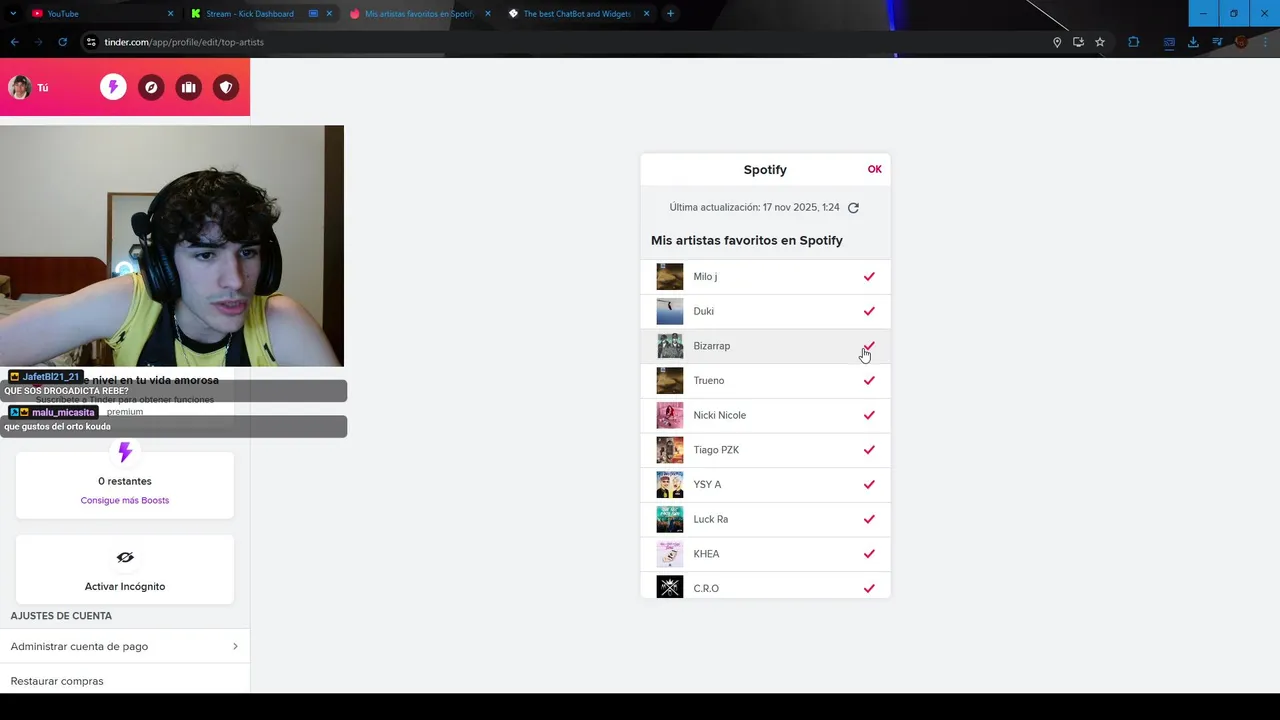Viewport: 1280px width, 720px height.
Task: Close the Stream - Kick Dashboard tab
Action: point(329,14)
